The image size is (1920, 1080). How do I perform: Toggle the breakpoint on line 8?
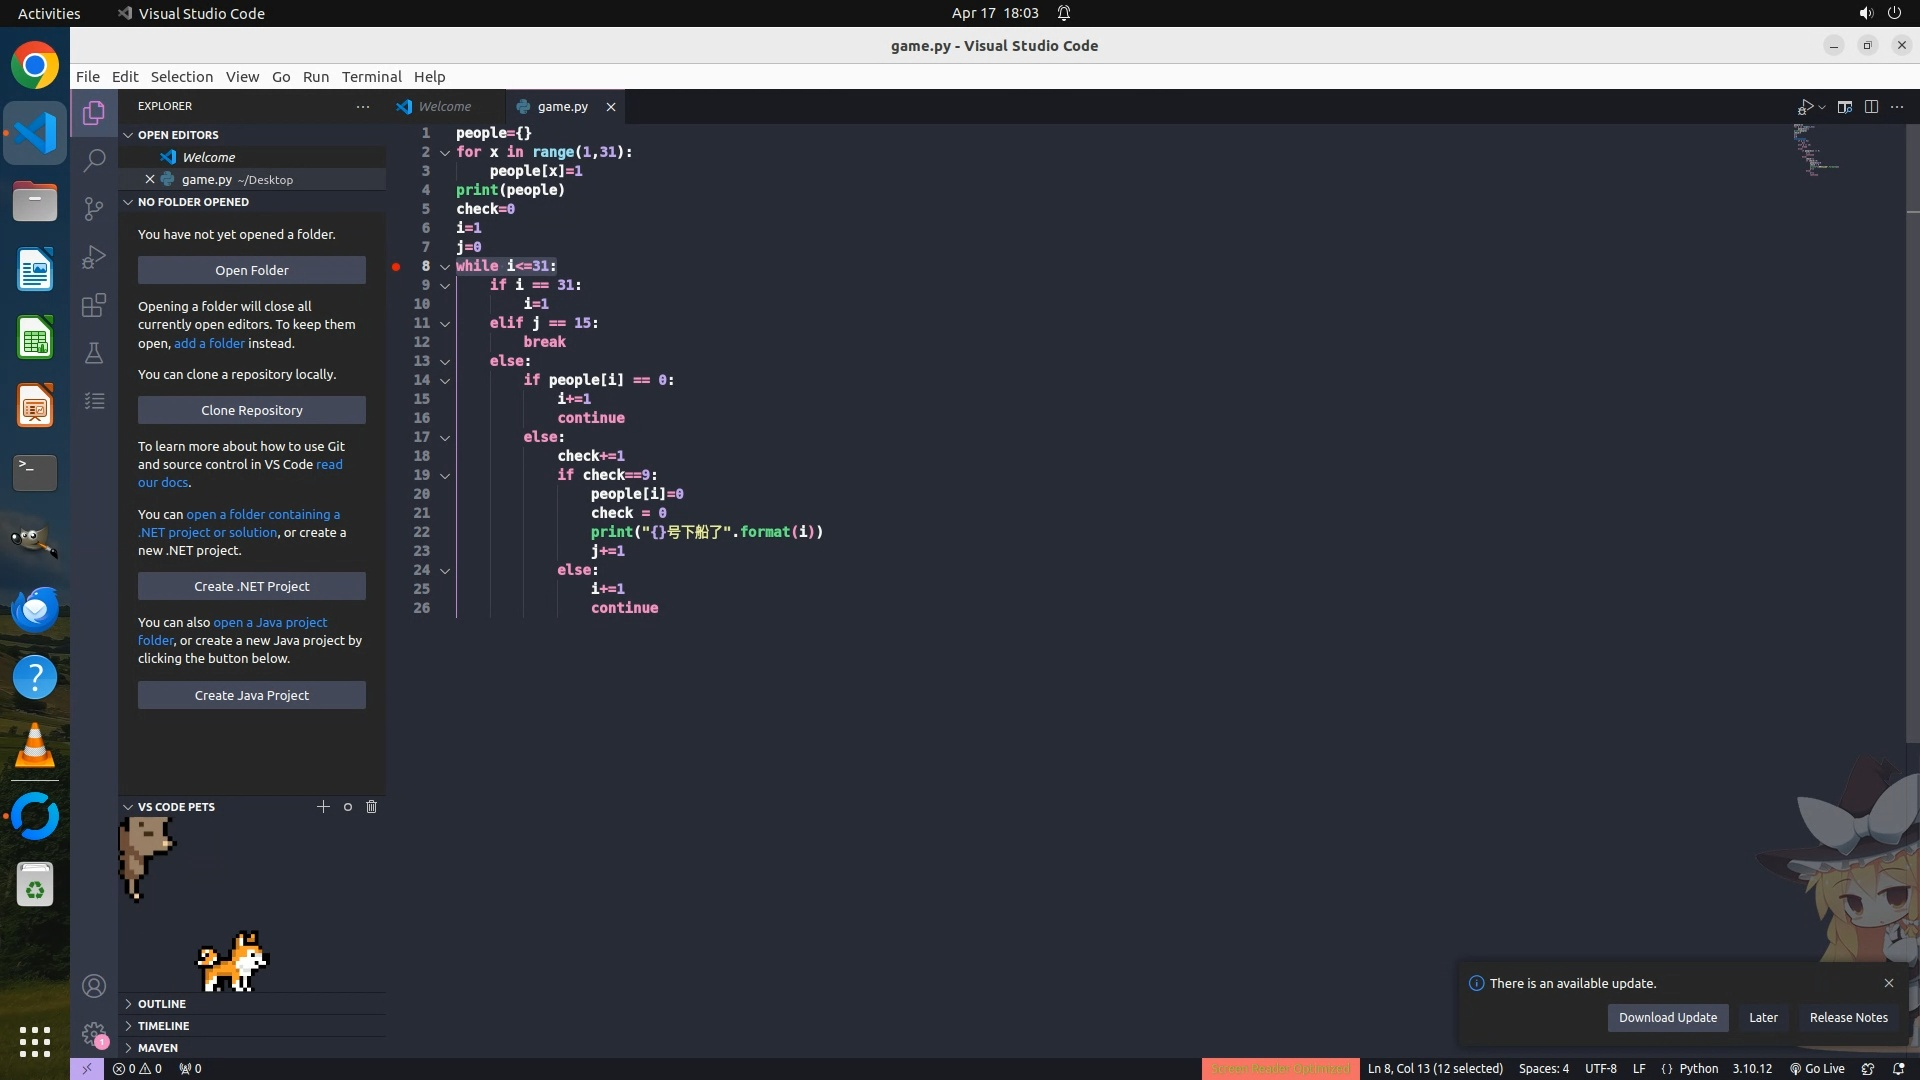click(396, 266)
